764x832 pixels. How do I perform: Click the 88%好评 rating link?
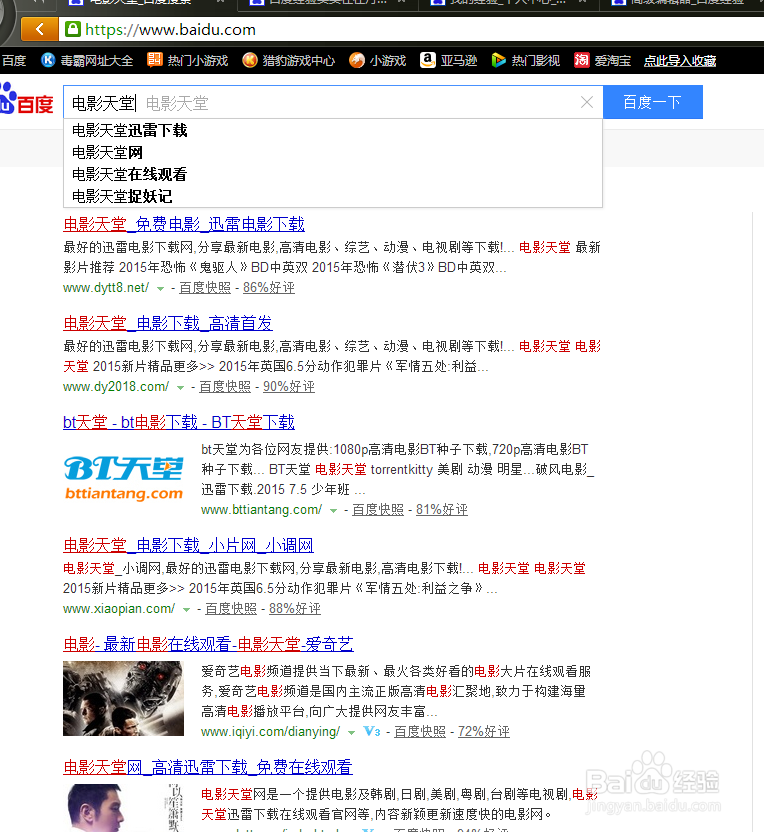pos(294,609)
